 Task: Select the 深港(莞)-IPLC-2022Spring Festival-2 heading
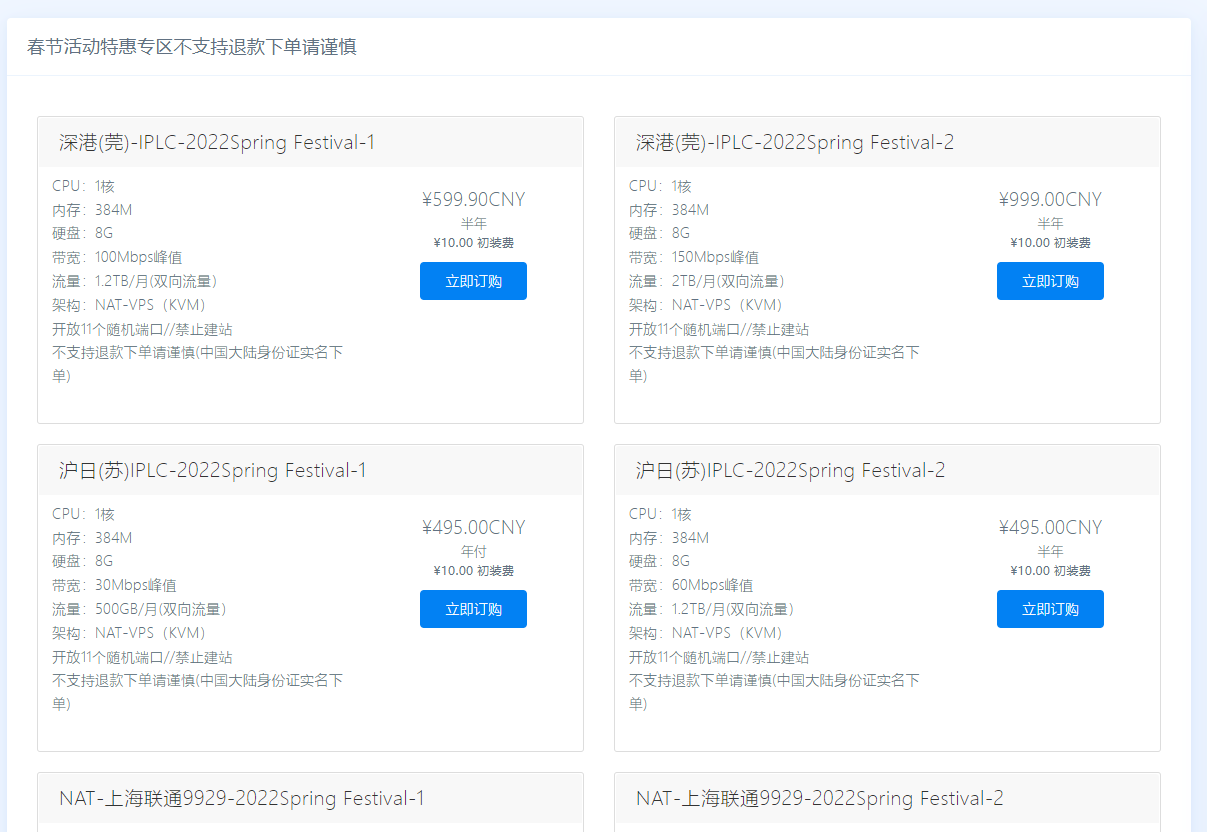(x=795, y=142)
